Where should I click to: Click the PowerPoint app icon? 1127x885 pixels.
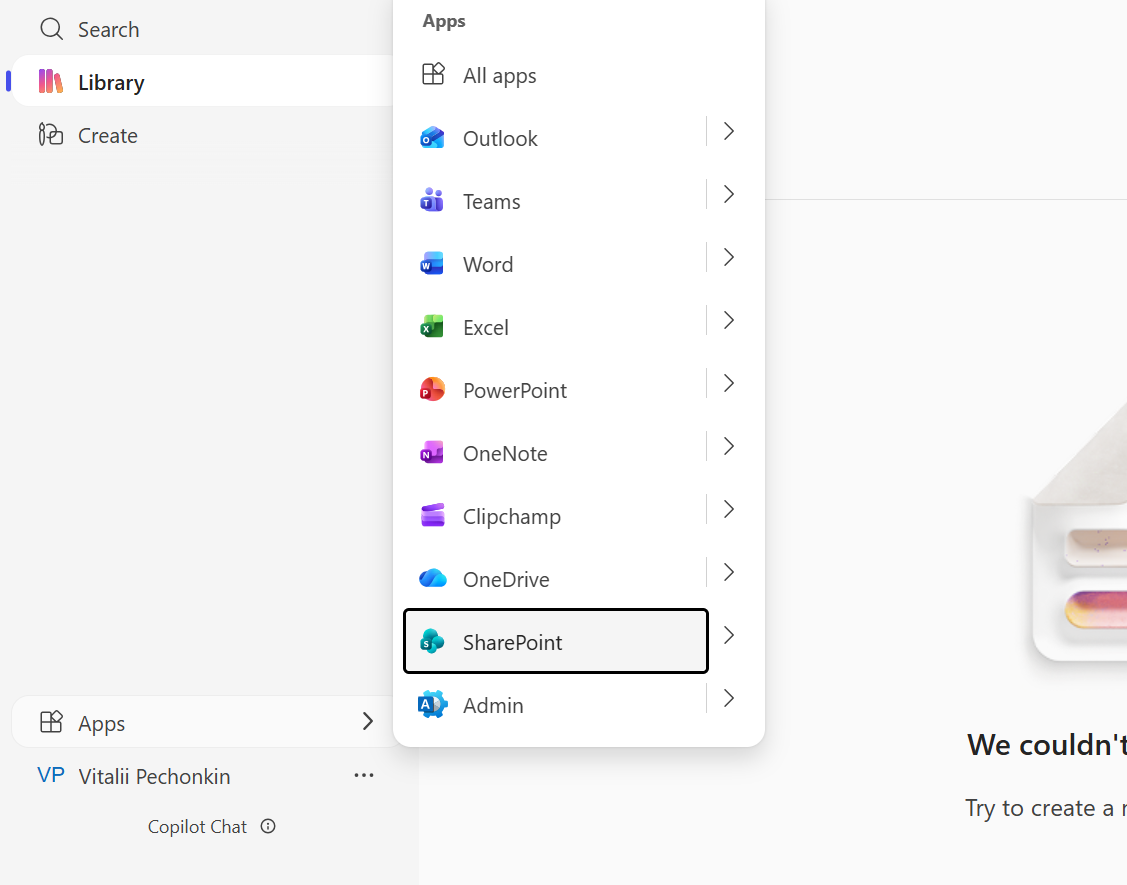432,390
